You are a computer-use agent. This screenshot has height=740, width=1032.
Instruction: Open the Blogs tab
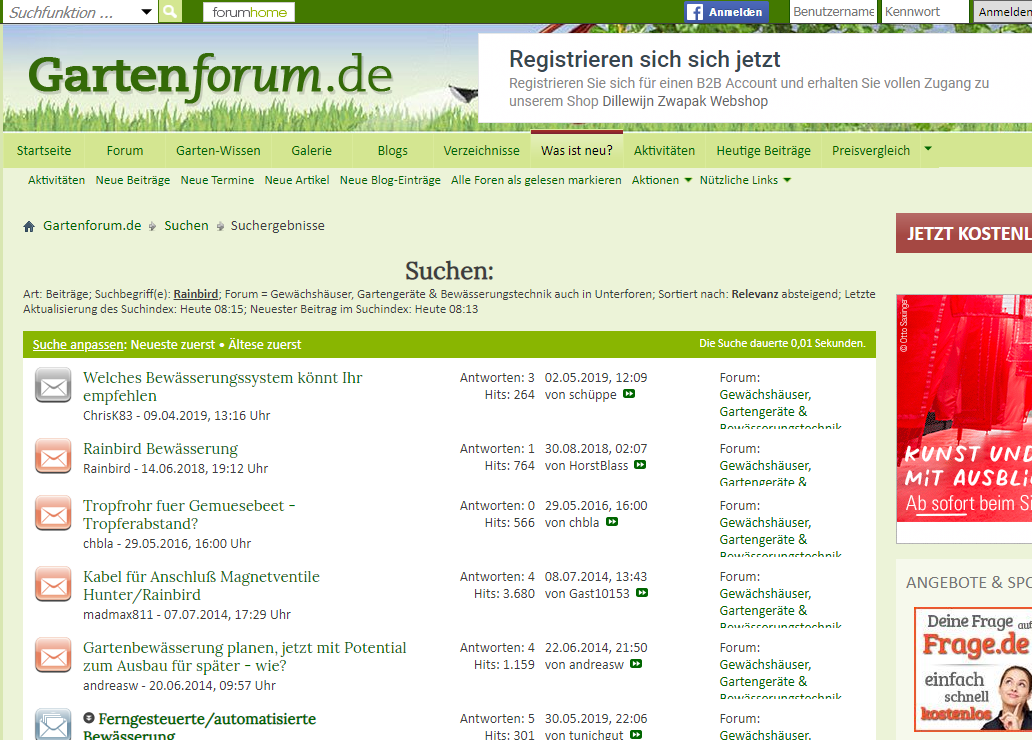click(x=393, y=150)
